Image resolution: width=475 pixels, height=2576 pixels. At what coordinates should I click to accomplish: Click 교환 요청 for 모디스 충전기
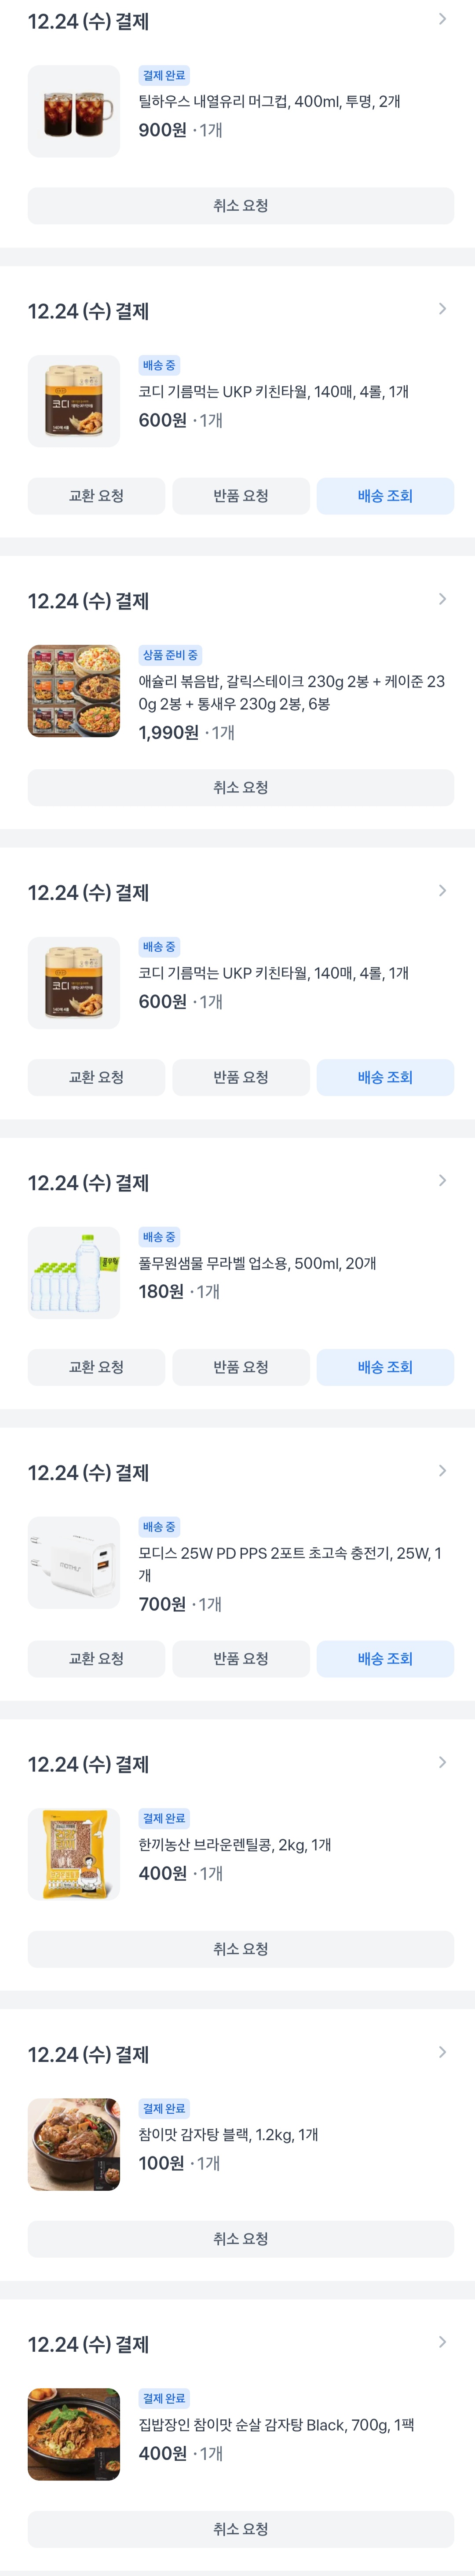(96, 1658)
